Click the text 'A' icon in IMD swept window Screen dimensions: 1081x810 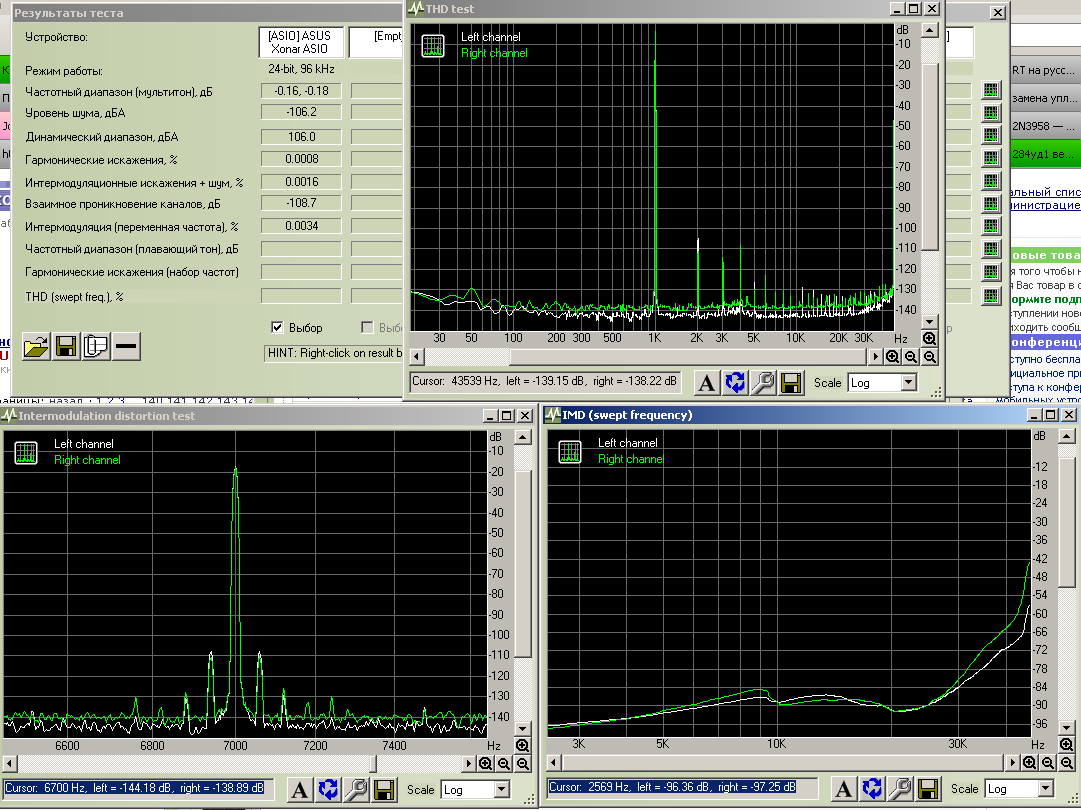(x=845, y=788)
